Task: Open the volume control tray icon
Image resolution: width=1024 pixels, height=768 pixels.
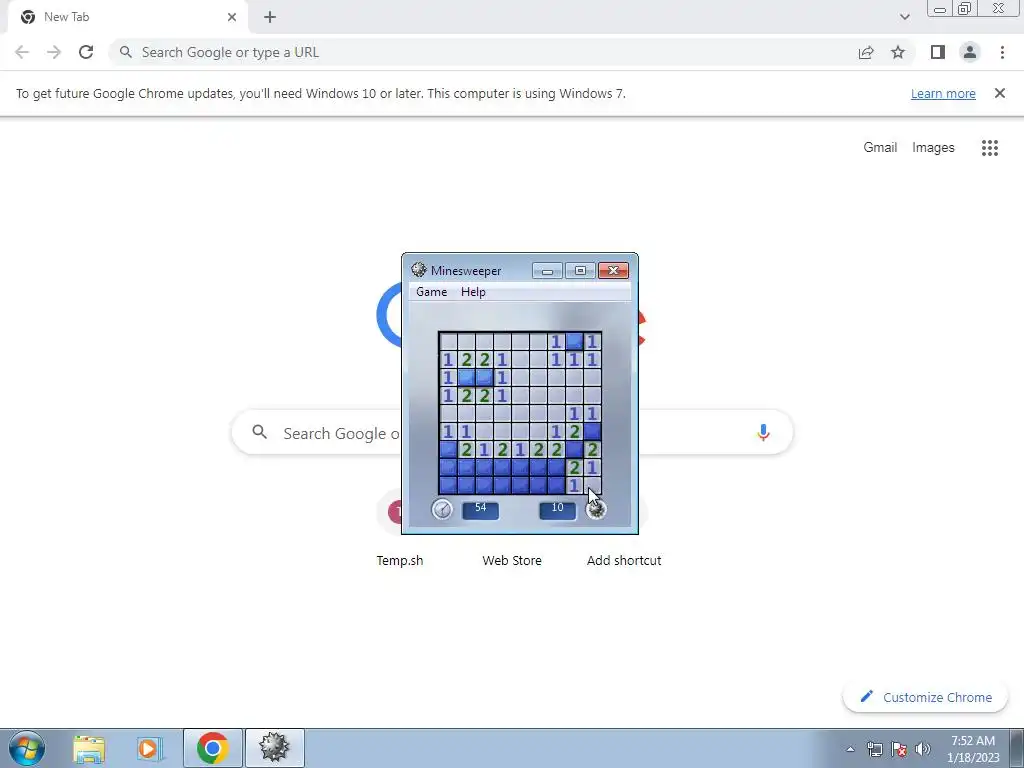Action: point(923,749)
